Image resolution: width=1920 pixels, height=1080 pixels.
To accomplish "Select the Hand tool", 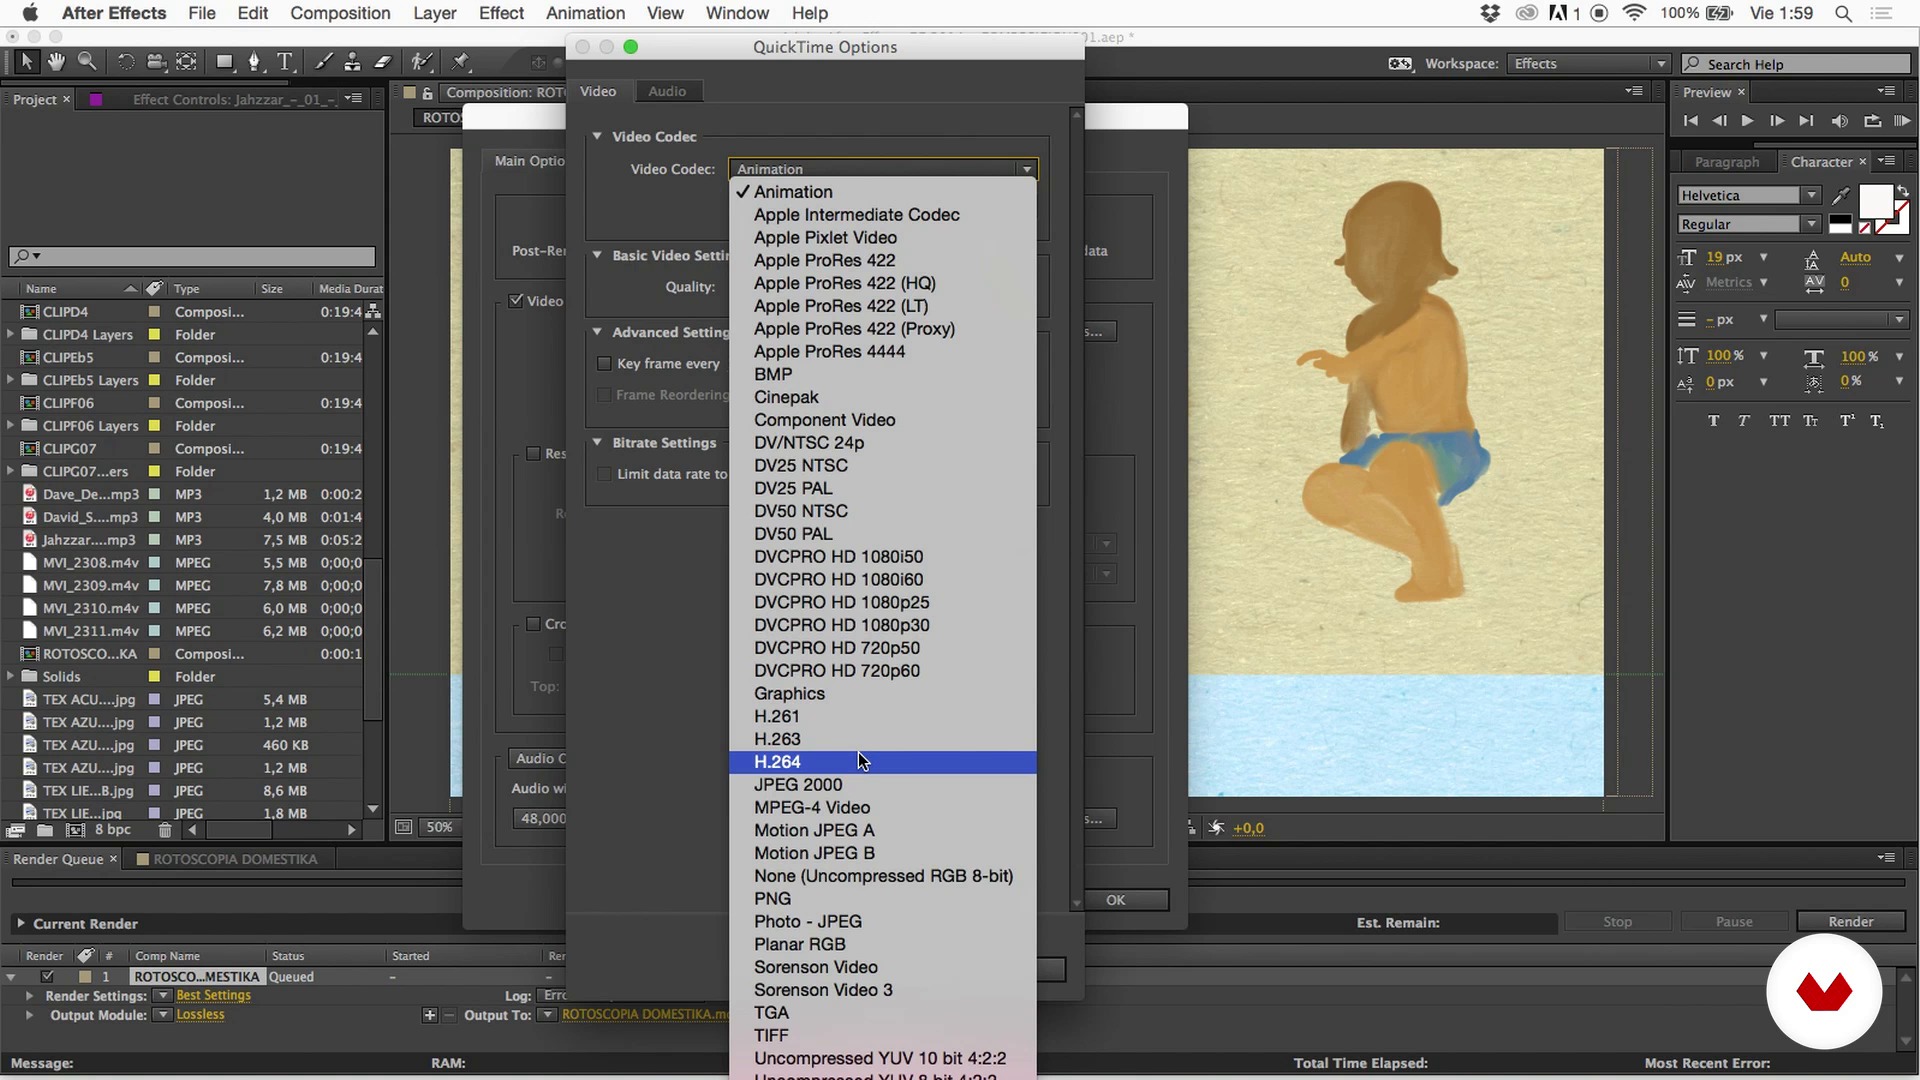I will pyautogui.click(x=56, y=62).
